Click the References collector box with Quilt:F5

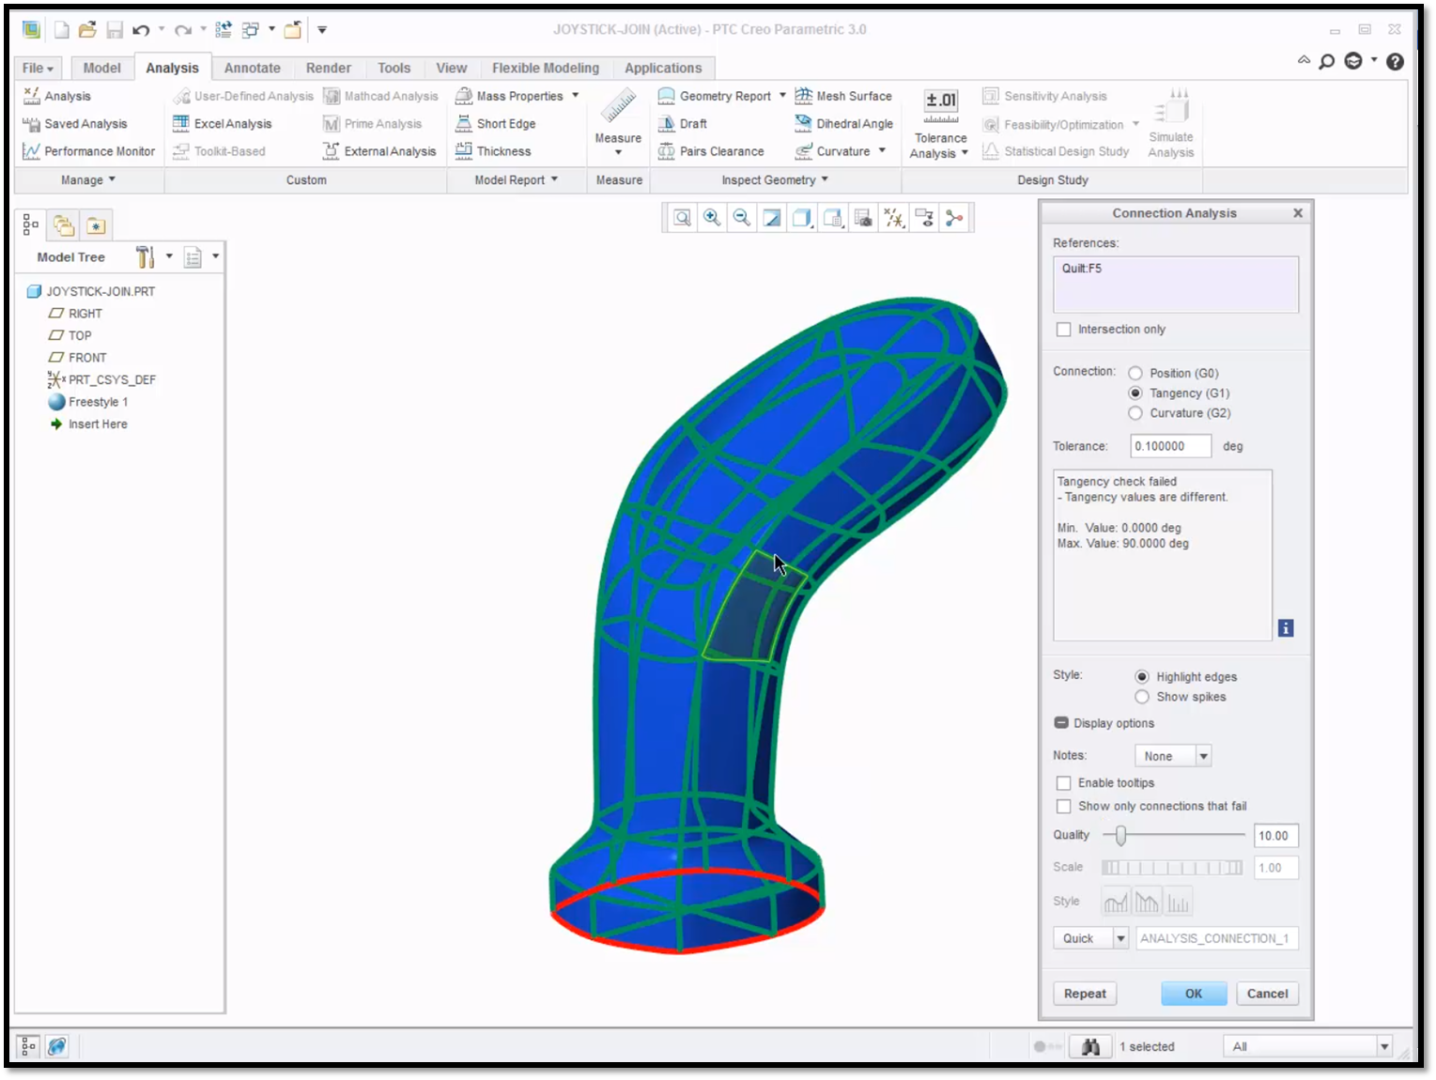coord(1175,285)
